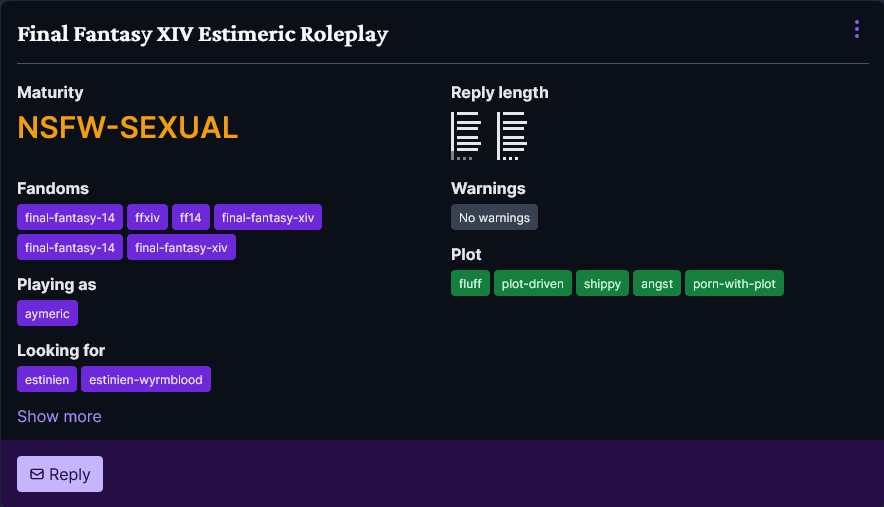Select the ff14 fandom tag
The width and height of the screenshot is (884, 507).
191,217
